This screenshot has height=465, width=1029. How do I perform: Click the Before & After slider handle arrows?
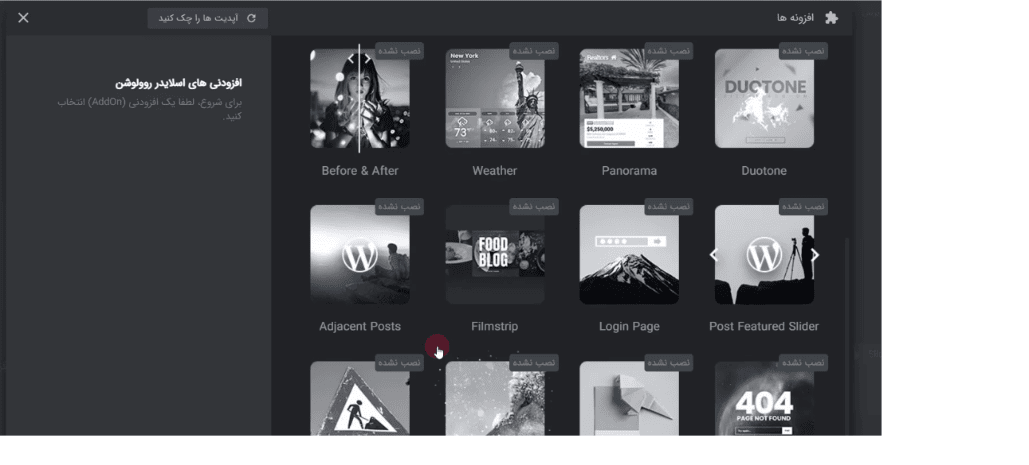pos(359,59)
